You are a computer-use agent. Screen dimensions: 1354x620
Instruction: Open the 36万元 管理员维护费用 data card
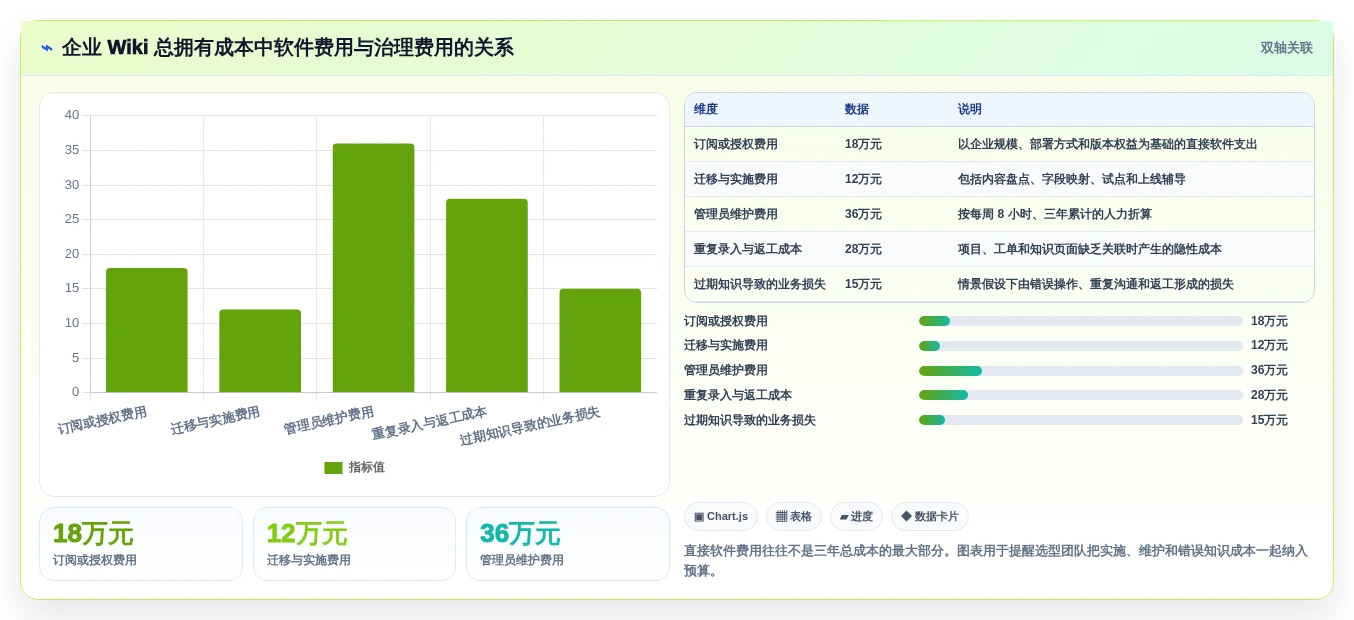[567, 544]
